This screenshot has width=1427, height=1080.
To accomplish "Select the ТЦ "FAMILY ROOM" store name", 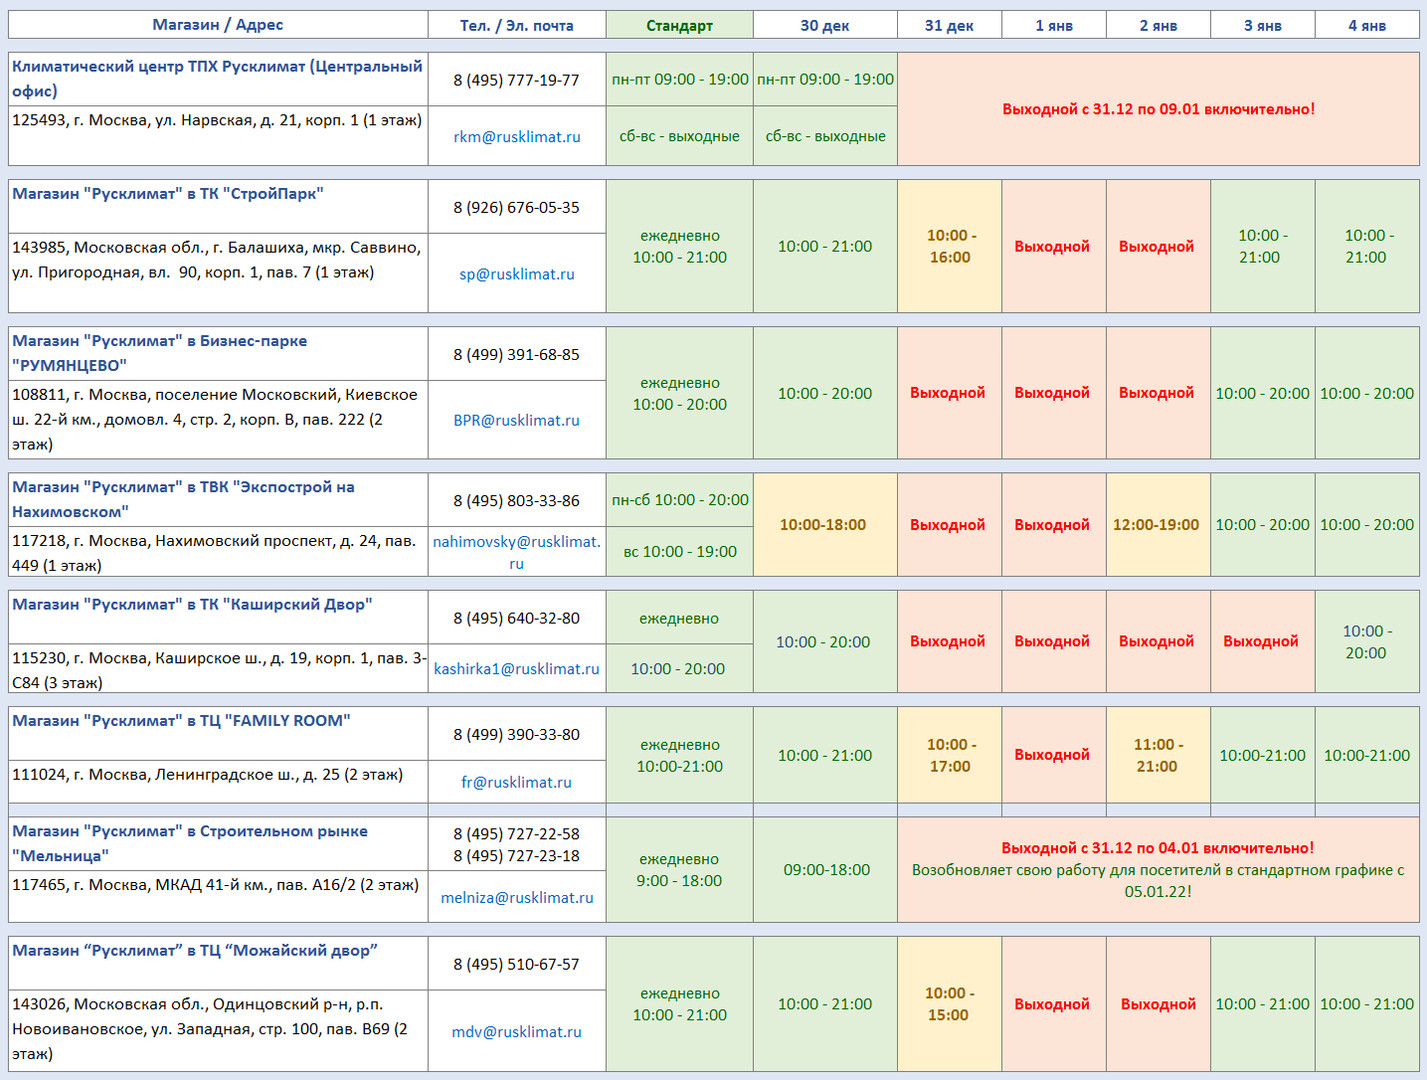I will 181,721.
